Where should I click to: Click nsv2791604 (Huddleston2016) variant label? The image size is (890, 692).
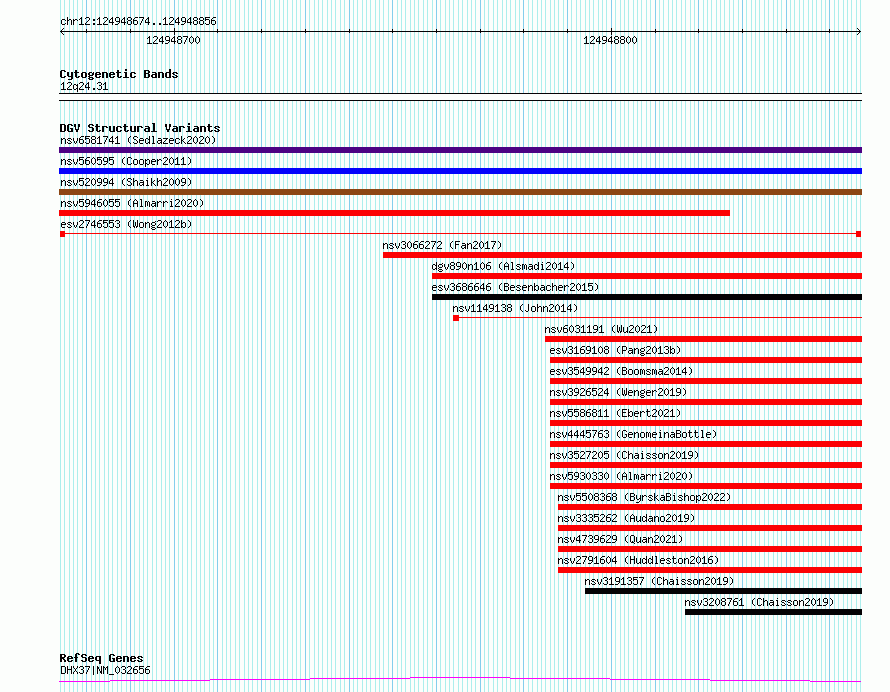click(x=638, y=560)
